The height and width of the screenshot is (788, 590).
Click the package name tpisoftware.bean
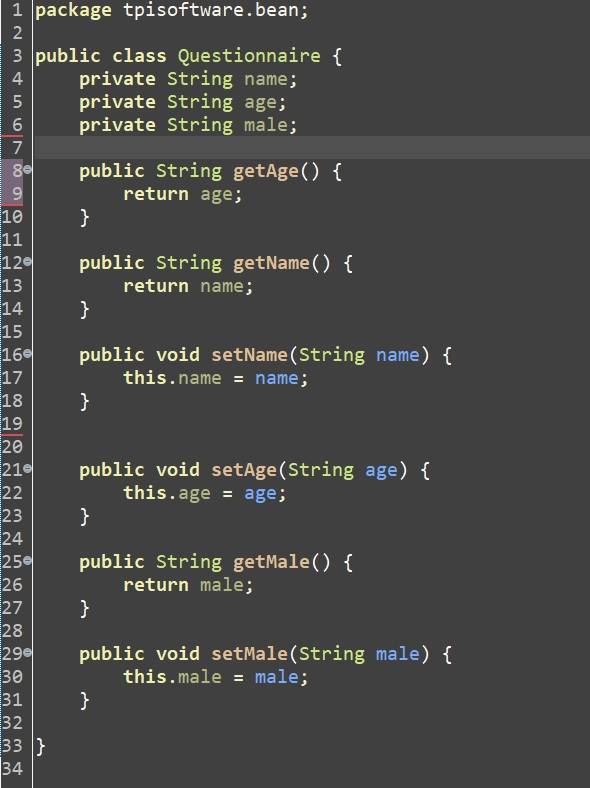point(211,10)
